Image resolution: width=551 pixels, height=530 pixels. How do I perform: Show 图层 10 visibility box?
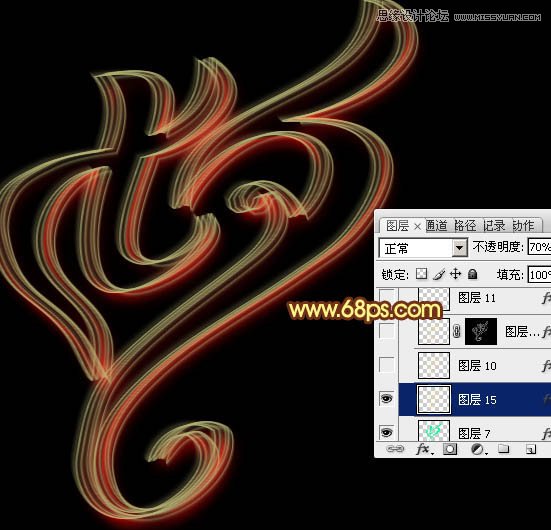(x=386, y=365)
